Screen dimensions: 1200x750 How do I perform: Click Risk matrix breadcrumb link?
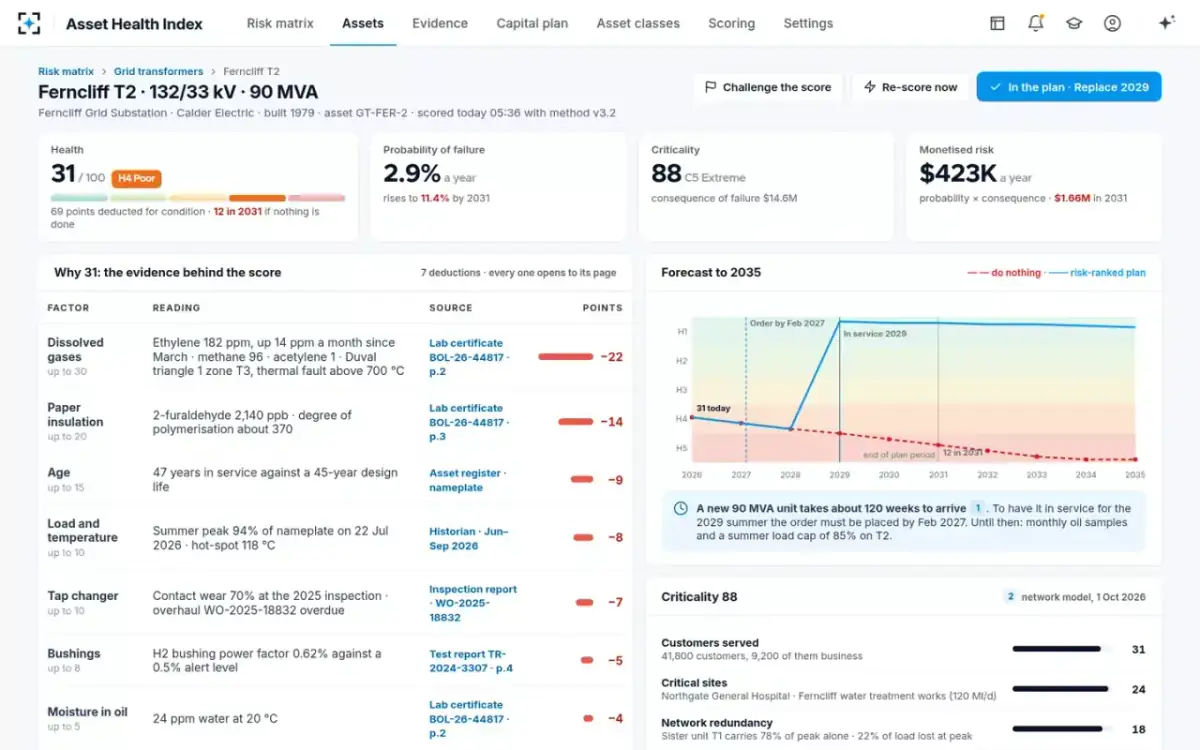click(66, 71)
